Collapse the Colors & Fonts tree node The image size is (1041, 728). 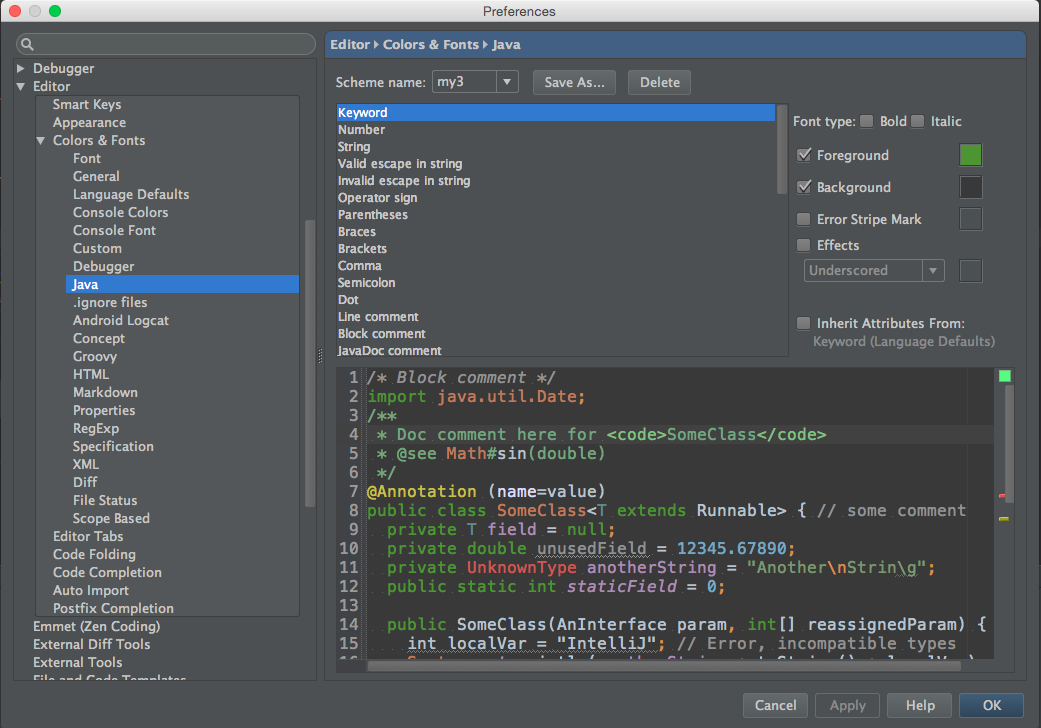41,141
